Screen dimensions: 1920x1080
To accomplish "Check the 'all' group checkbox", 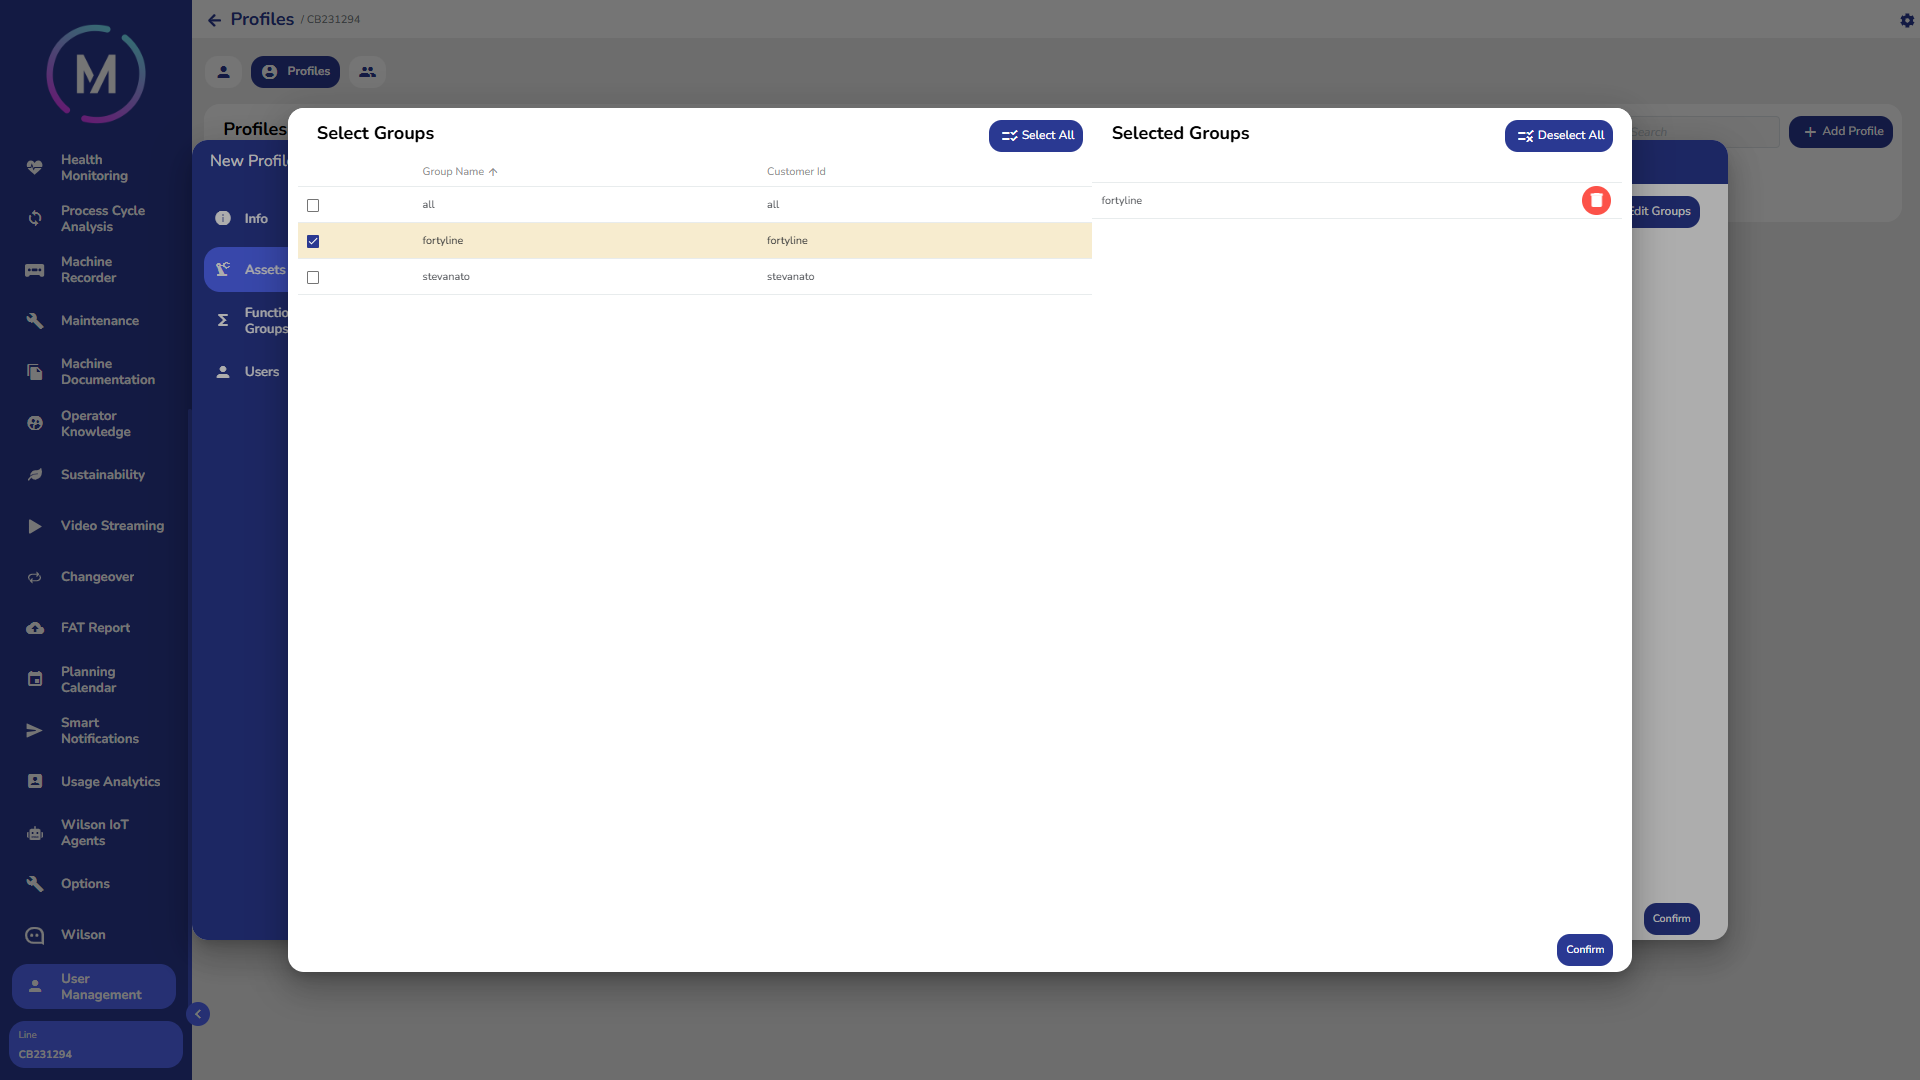I will click(x=313, y=205).
